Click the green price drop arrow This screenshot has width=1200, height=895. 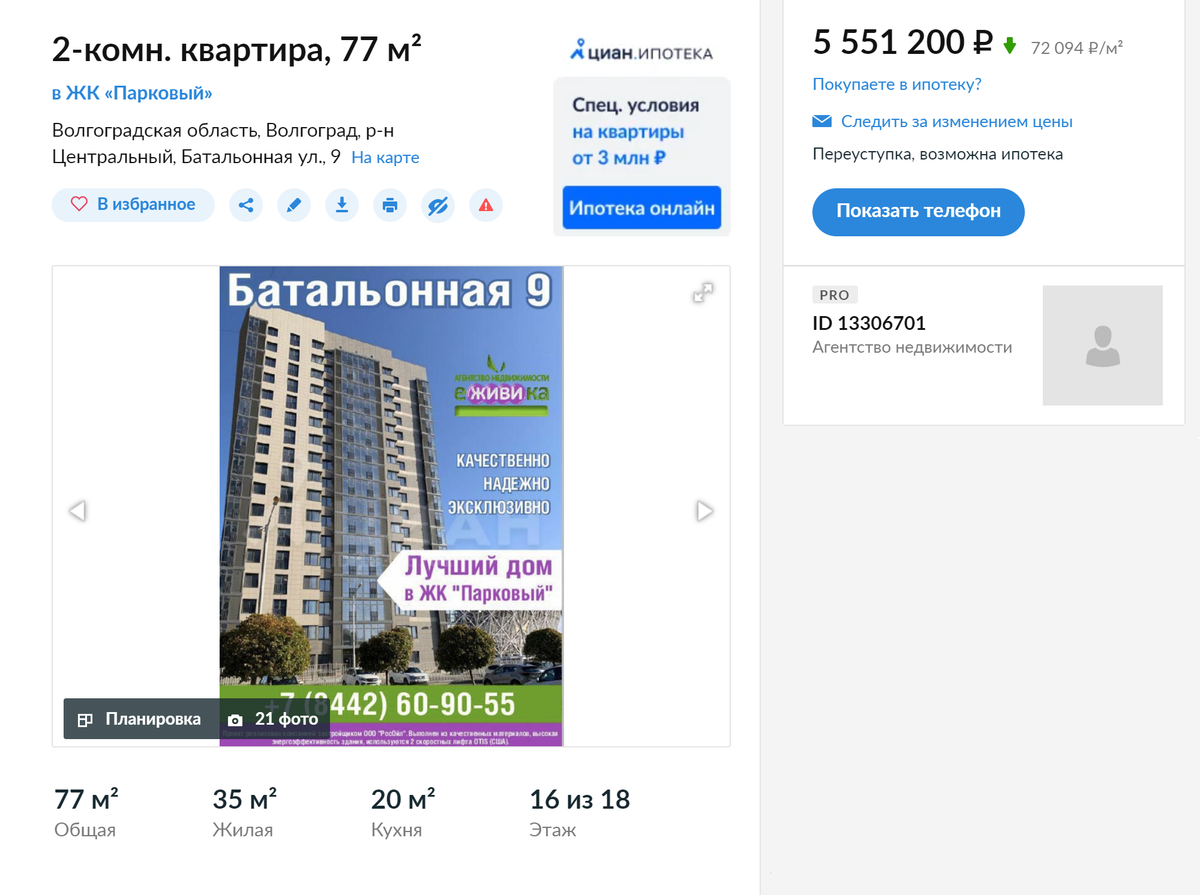(1010, 46)
